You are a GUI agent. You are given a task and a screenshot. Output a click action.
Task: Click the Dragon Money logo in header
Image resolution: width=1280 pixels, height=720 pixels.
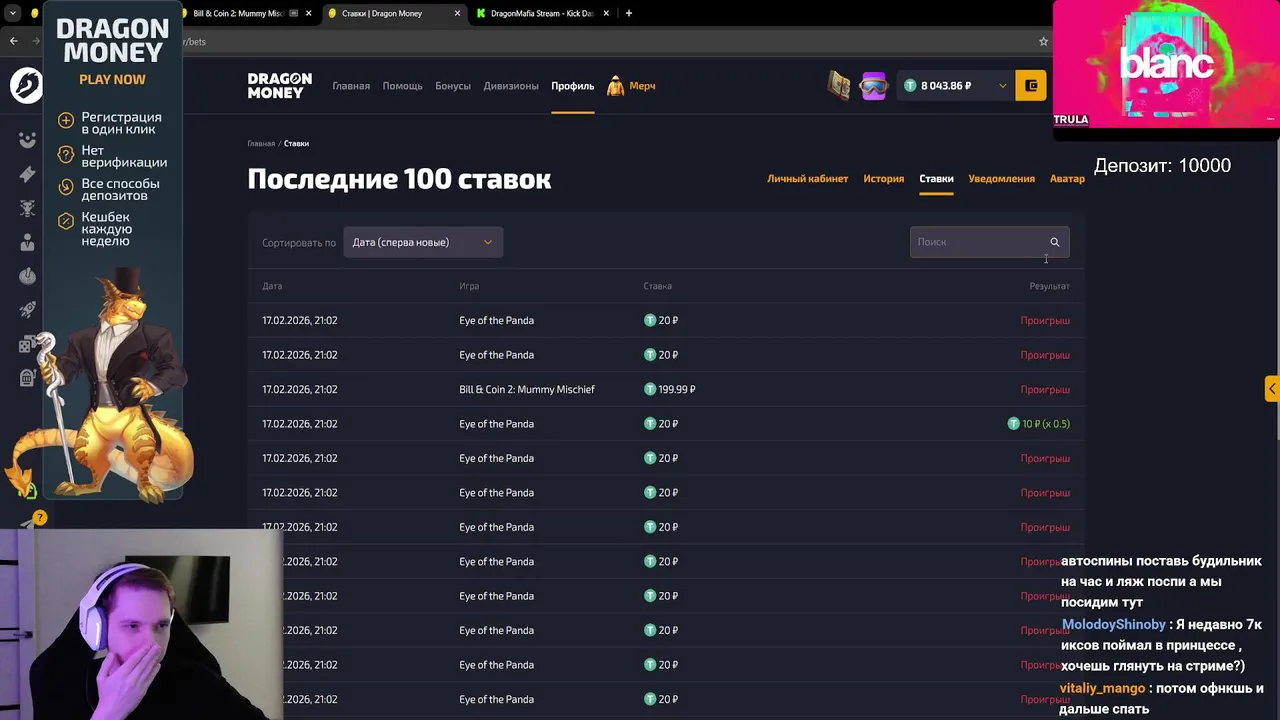pyautogui.click(x=280, y=86)
